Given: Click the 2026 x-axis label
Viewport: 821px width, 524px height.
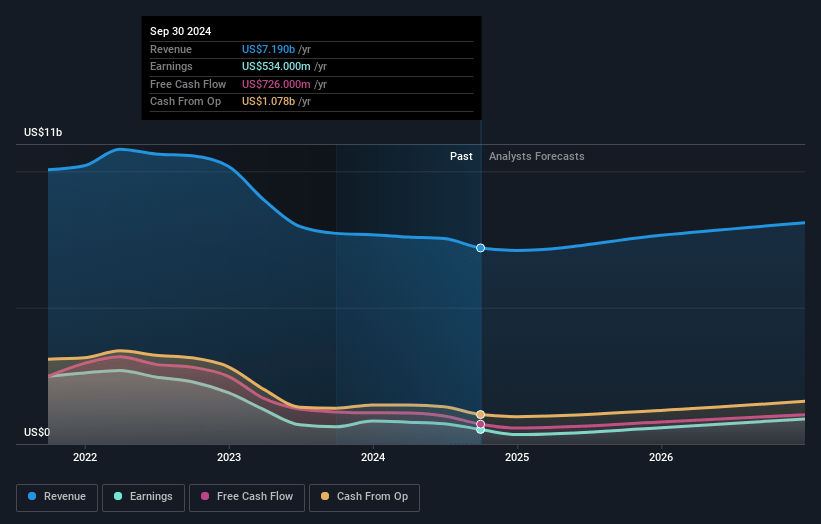Looking at the screenshot, I should pos(661,458).
